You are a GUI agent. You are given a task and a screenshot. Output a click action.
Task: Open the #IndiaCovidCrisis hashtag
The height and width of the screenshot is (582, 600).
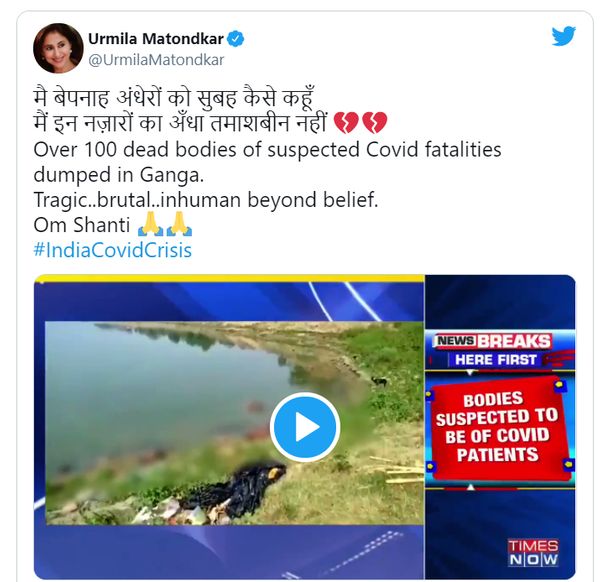[112, 250]
